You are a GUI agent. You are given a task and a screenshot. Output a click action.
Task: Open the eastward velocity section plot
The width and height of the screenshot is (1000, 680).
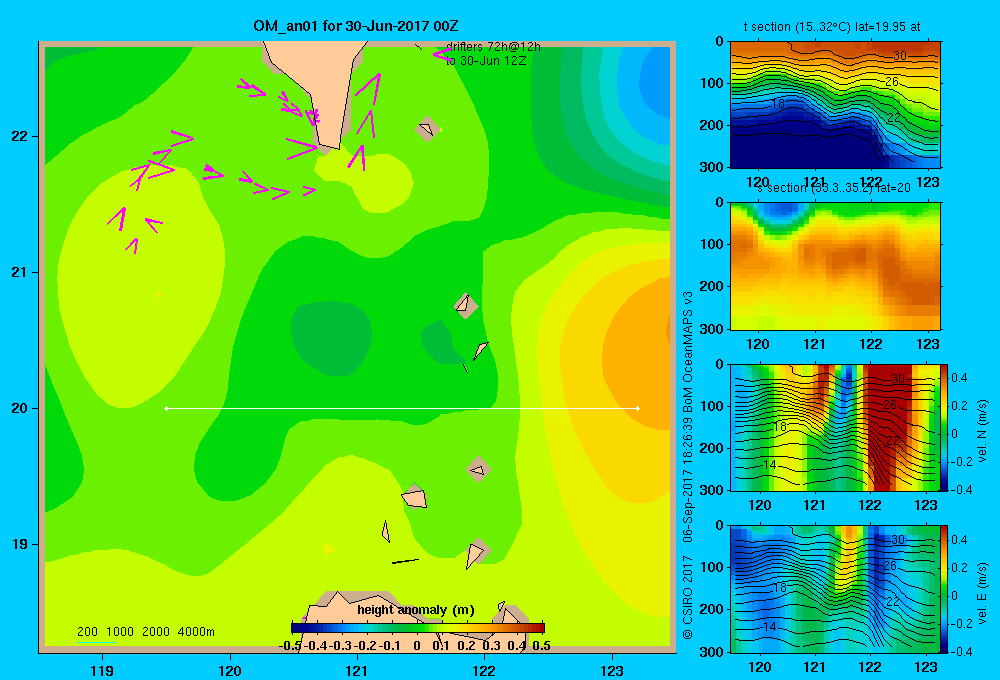tap(835, 589)
